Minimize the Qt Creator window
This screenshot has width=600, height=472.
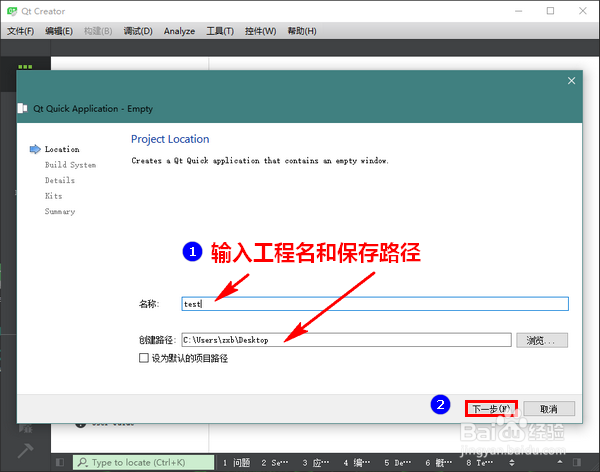click(x=518, y=11)
